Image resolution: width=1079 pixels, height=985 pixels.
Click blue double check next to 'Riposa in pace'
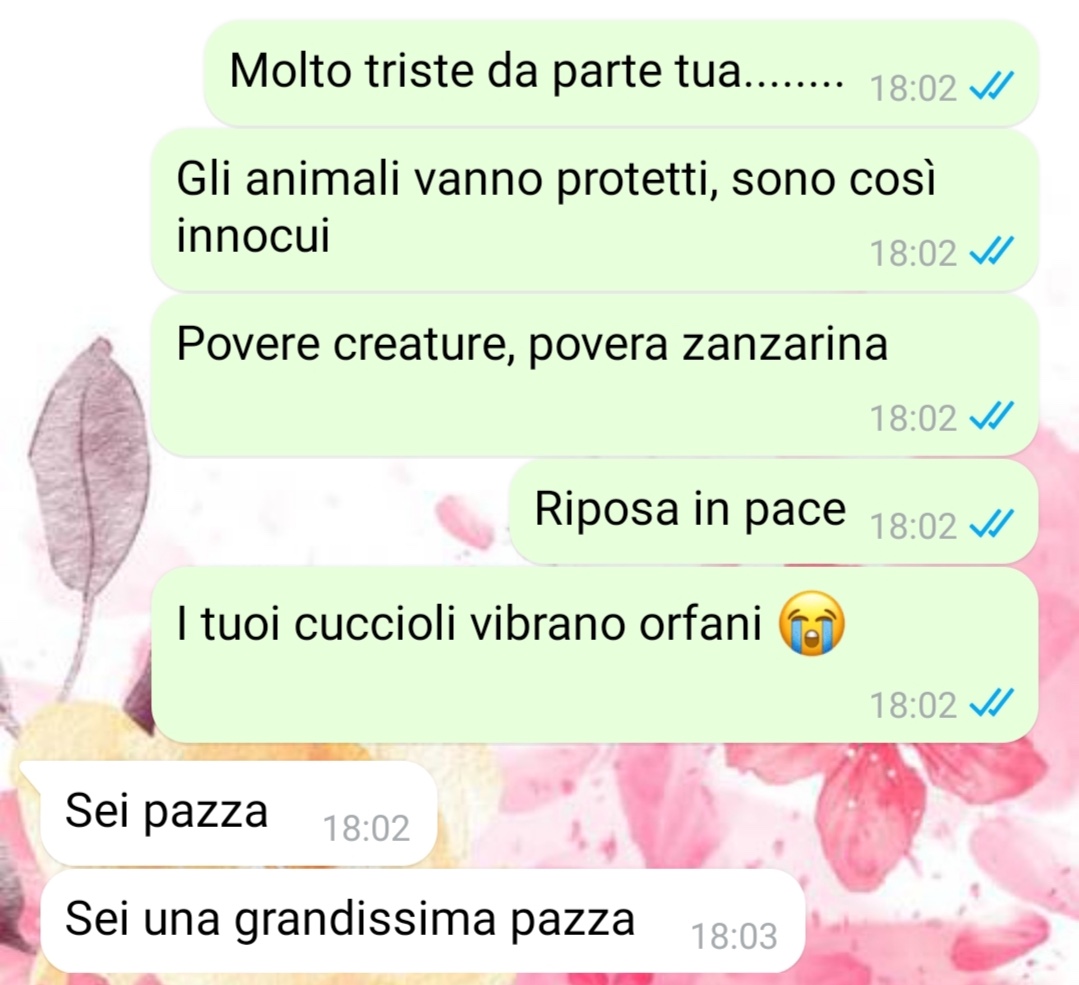[991, 525]
